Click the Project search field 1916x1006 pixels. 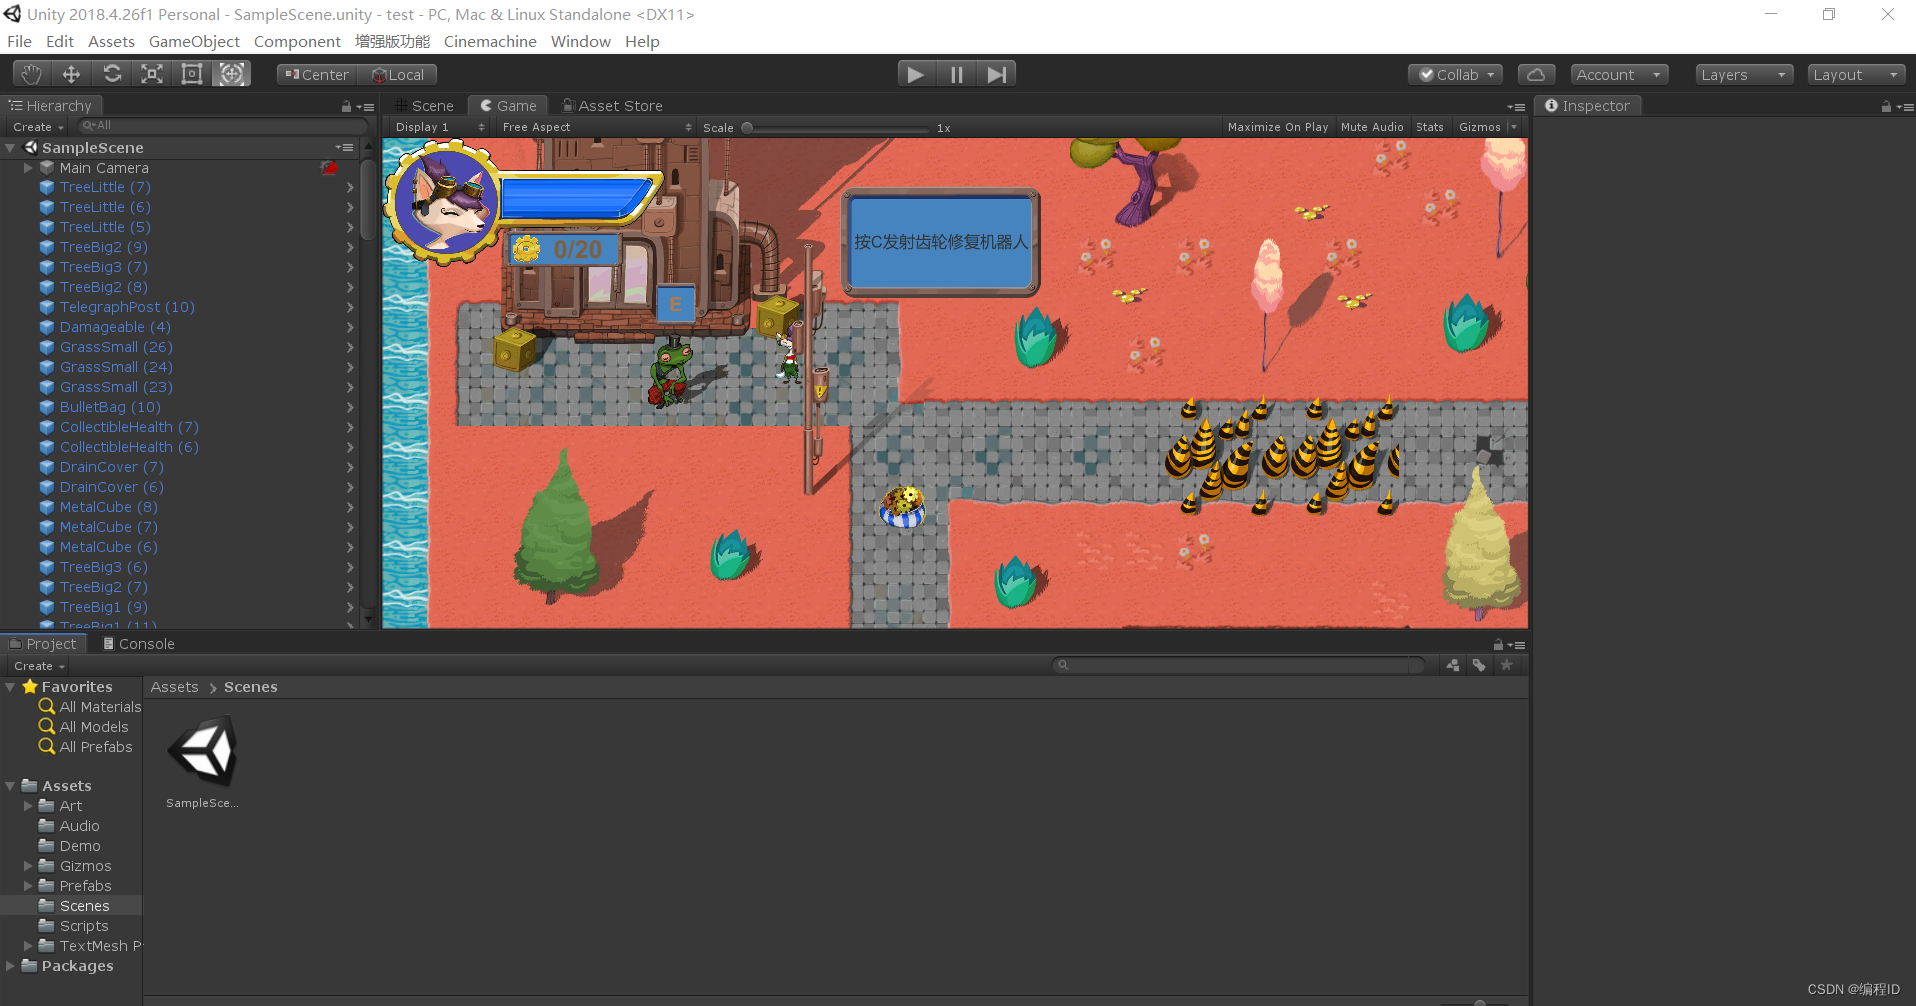[x=1238, y=665]
